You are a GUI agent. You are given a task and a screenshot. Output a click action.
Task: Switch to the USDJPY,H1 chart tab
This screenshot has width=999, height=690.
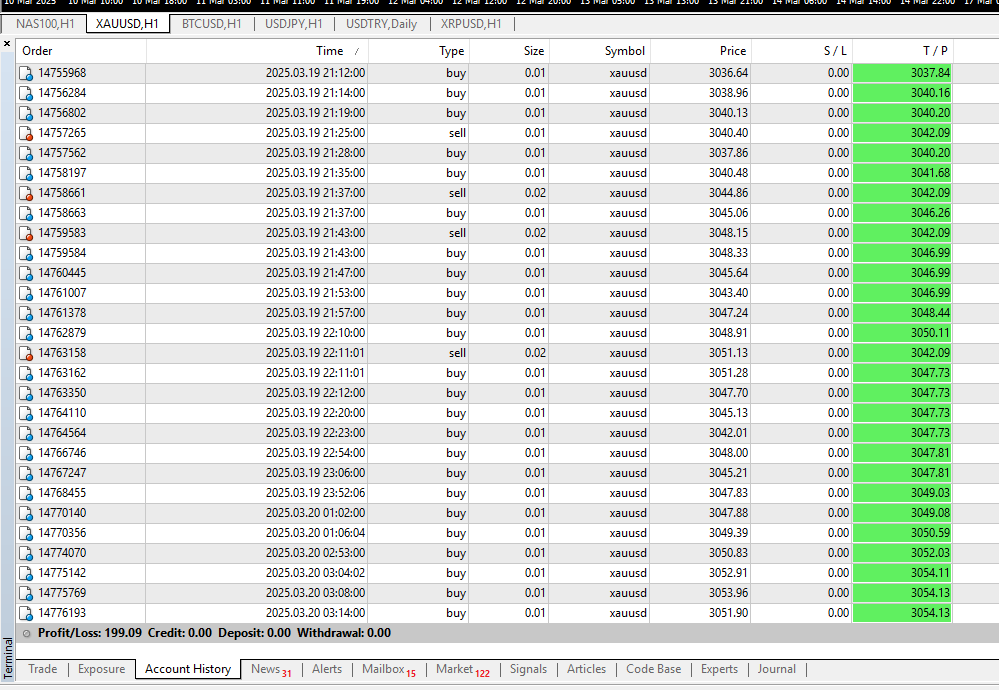click(x=294, y=24)
